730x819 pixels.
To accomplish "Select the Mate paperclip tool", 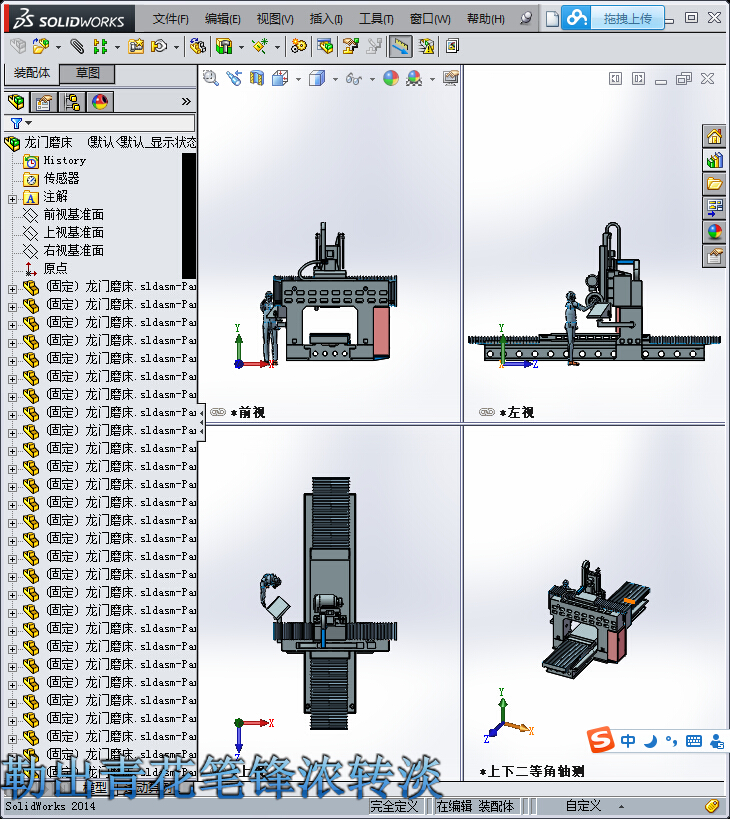I will pos(77,46).
